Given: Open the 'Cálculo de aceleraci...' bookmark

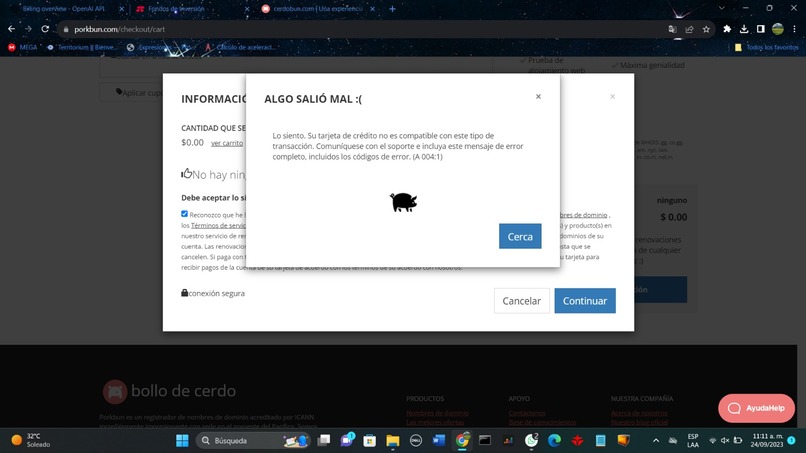Looking at the screenshot, I should (x=240, y=47).
